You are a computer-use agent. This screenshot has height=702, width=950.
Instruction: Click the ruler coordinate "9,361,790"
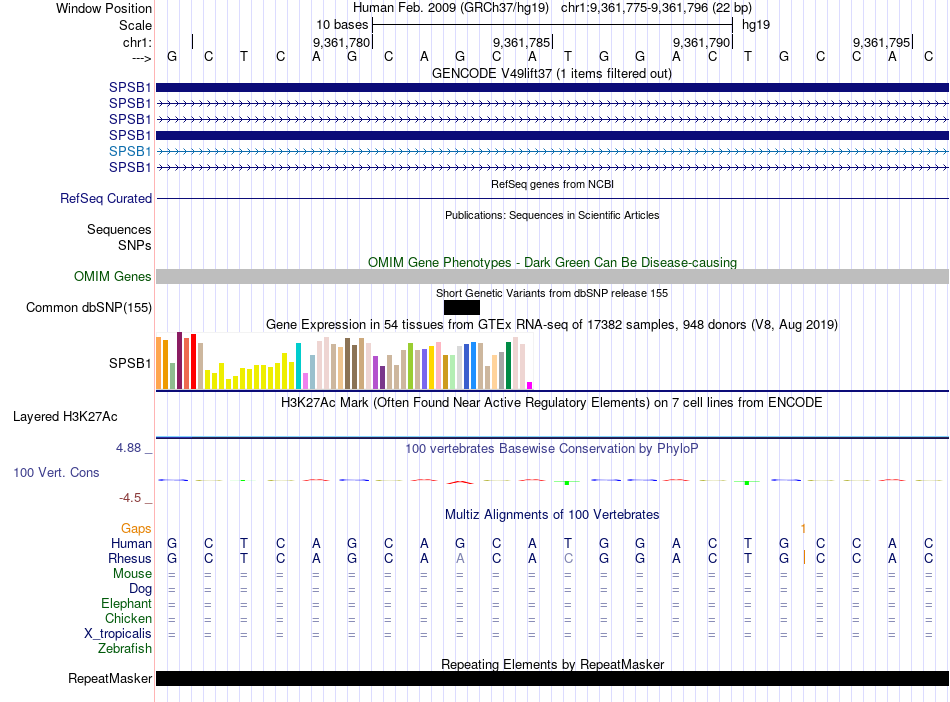pos(701,42)
